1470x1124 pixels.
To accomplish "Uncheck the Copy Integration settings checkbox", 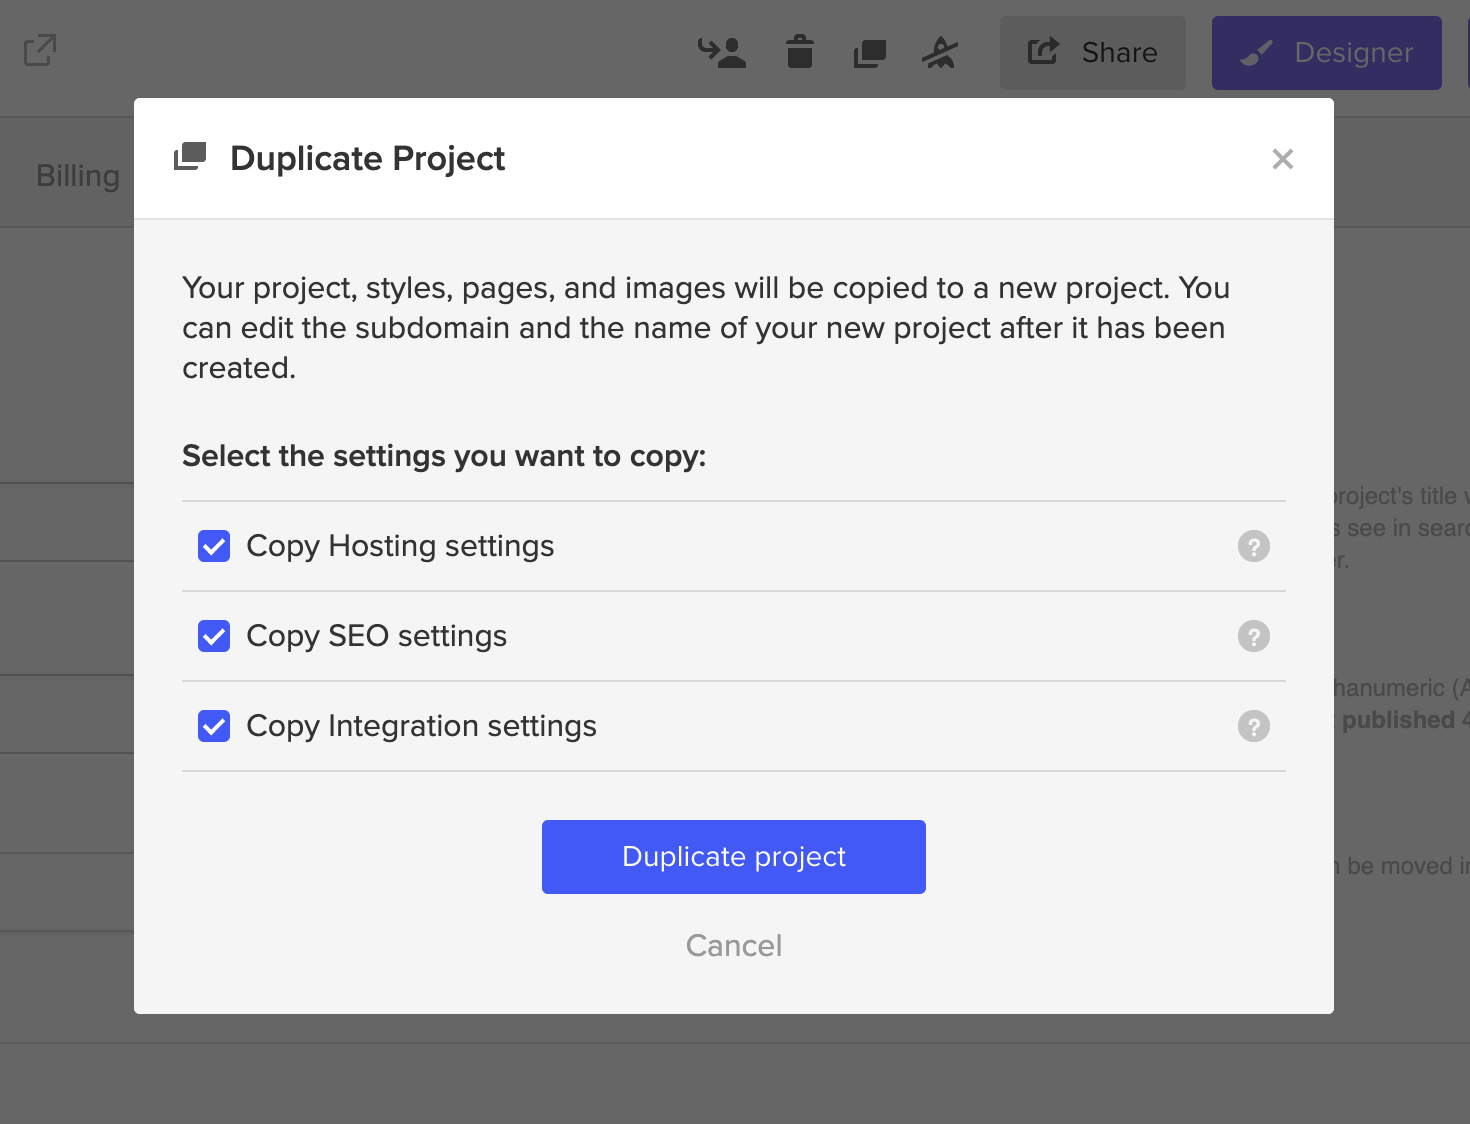I will point(214,726).
